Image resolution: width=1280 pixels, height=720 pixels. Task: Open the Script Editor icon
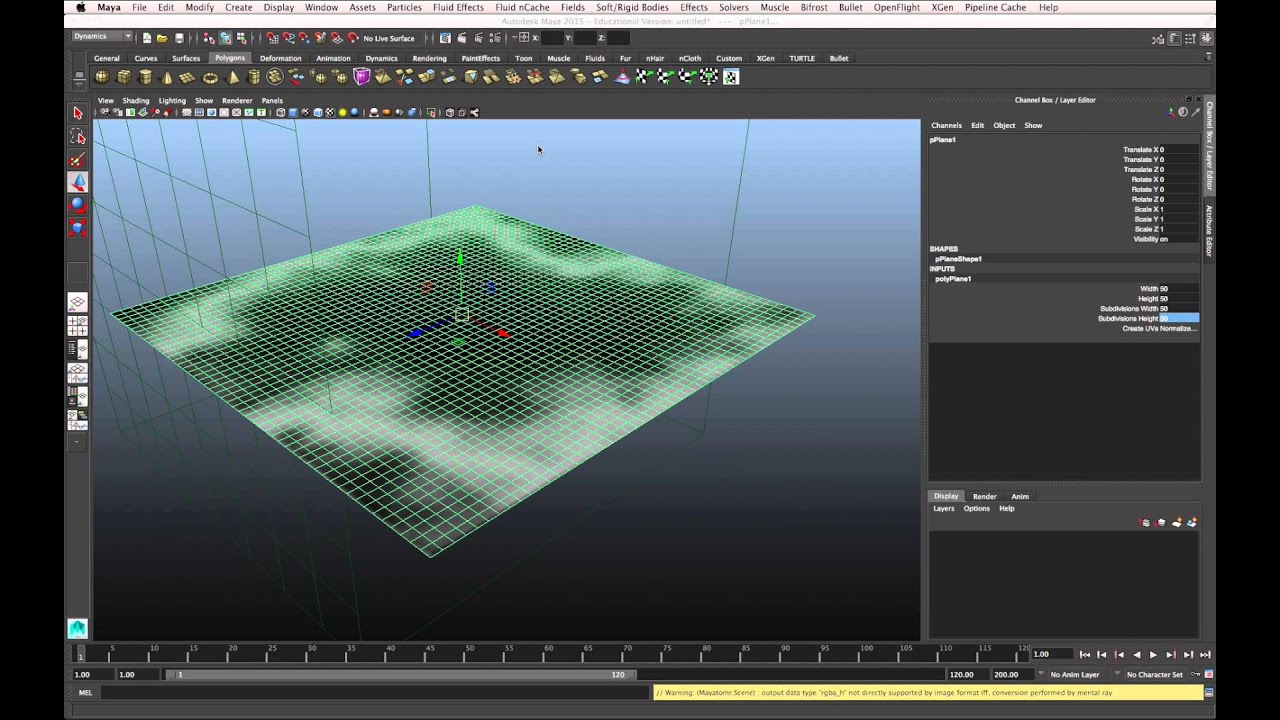tap(1209, 692)
